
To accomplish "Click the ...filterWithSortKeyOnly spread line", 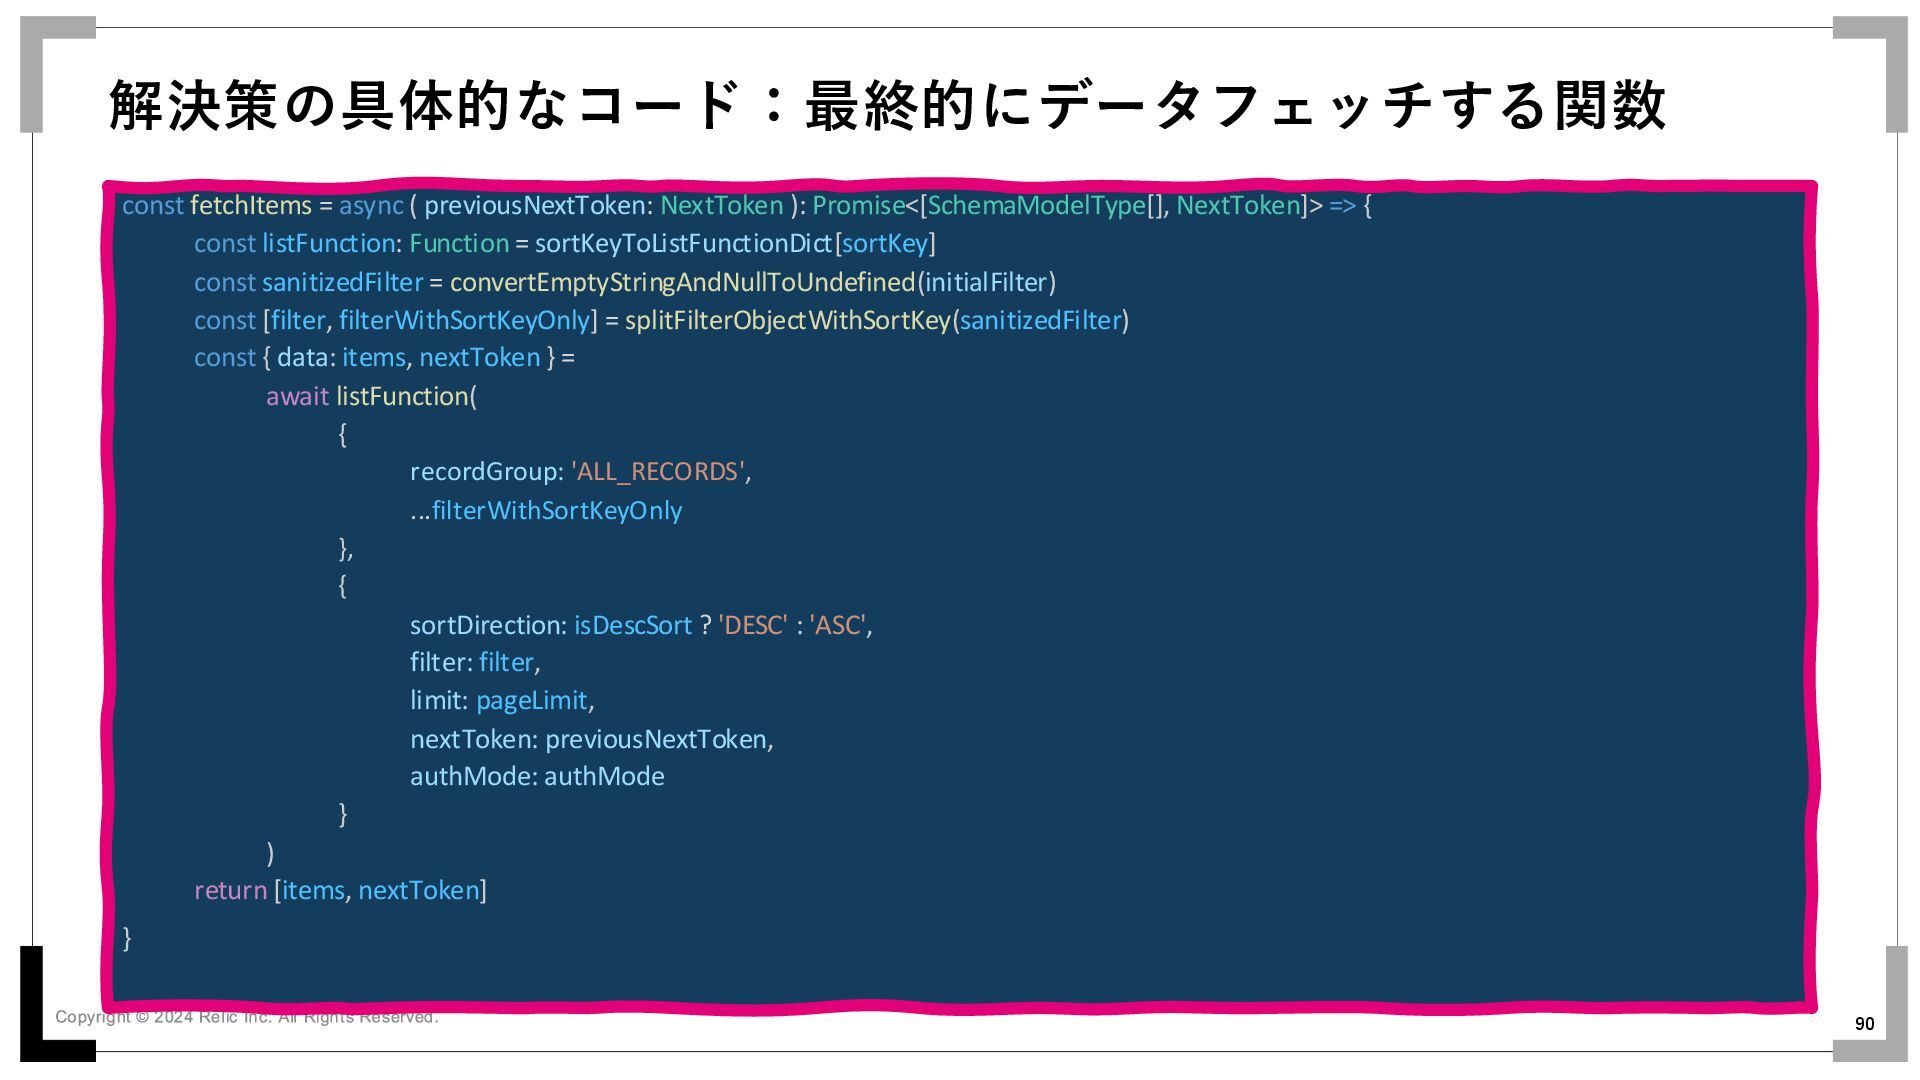I will click(546, 511).
